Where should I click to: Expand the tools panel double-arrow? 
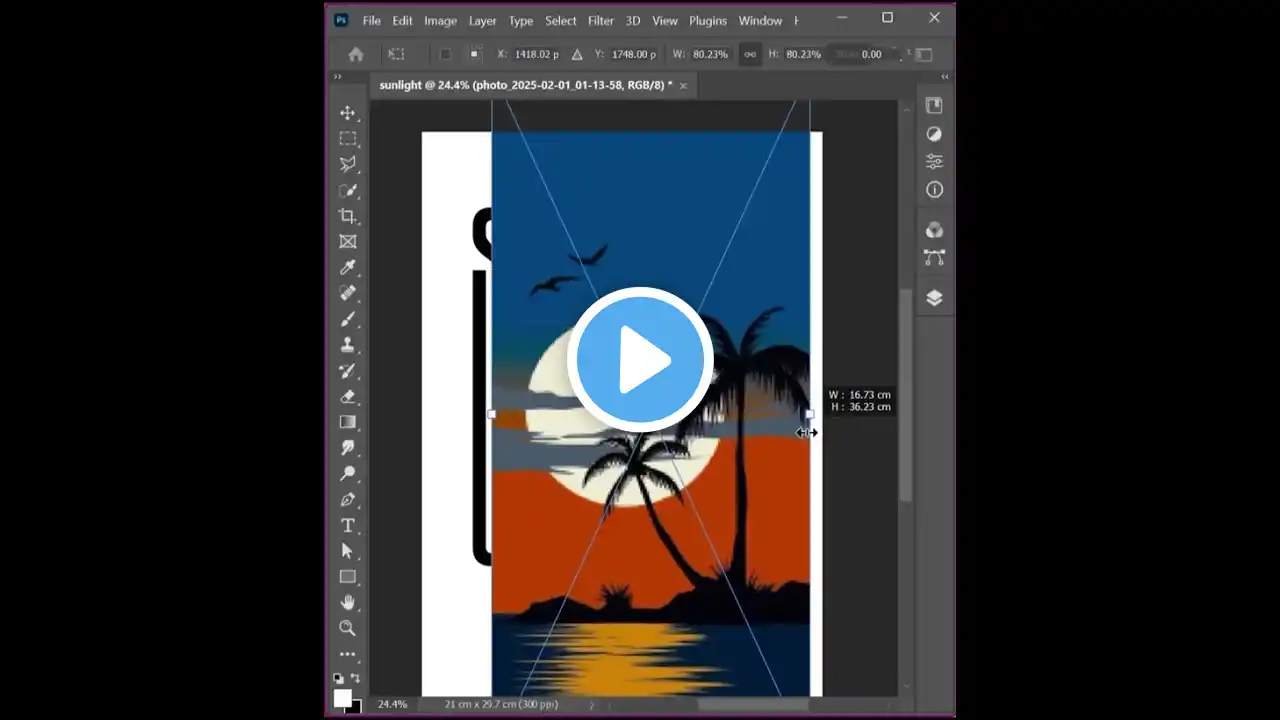(x=337, y=76)
